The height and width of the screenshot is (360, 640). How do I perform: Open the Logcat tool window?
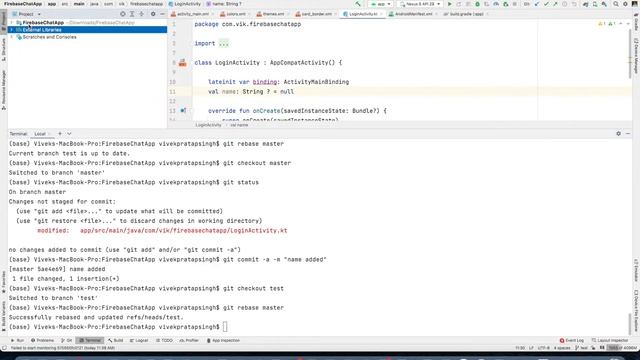(139, 340)
